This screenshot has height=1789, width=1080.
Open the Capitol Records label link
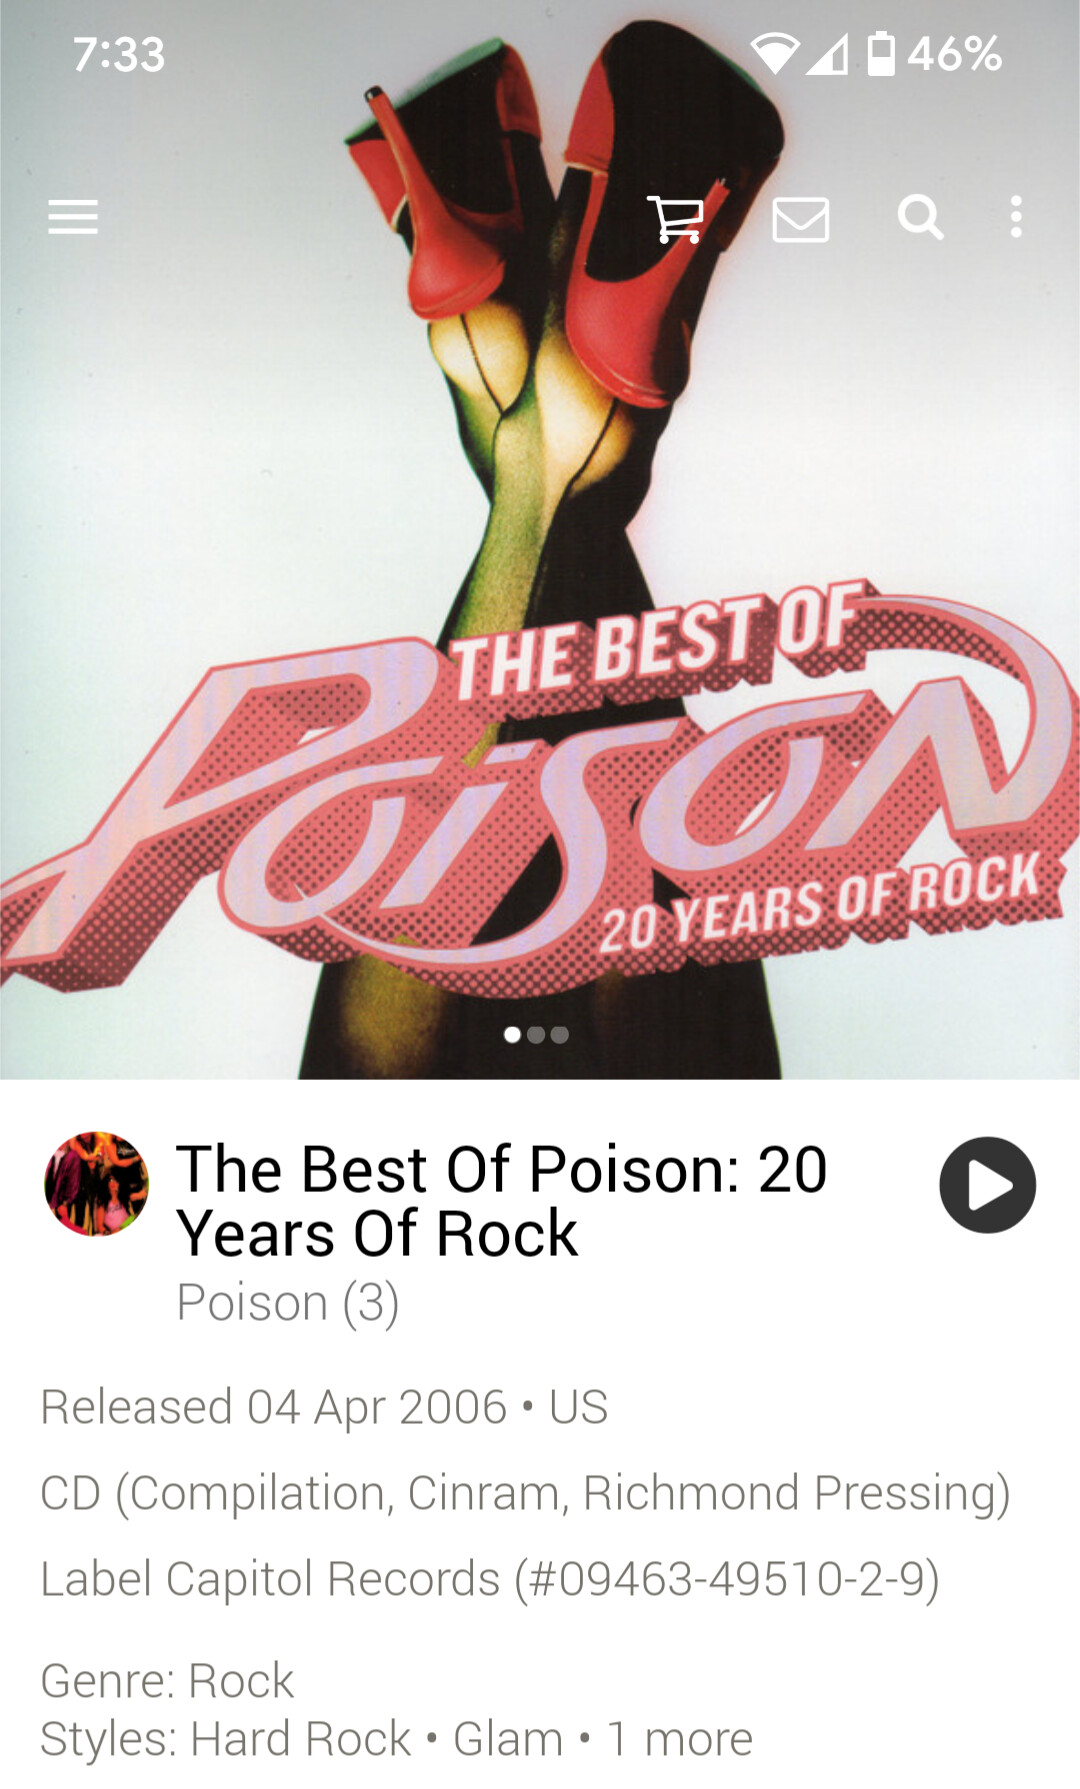point(333,1579)
